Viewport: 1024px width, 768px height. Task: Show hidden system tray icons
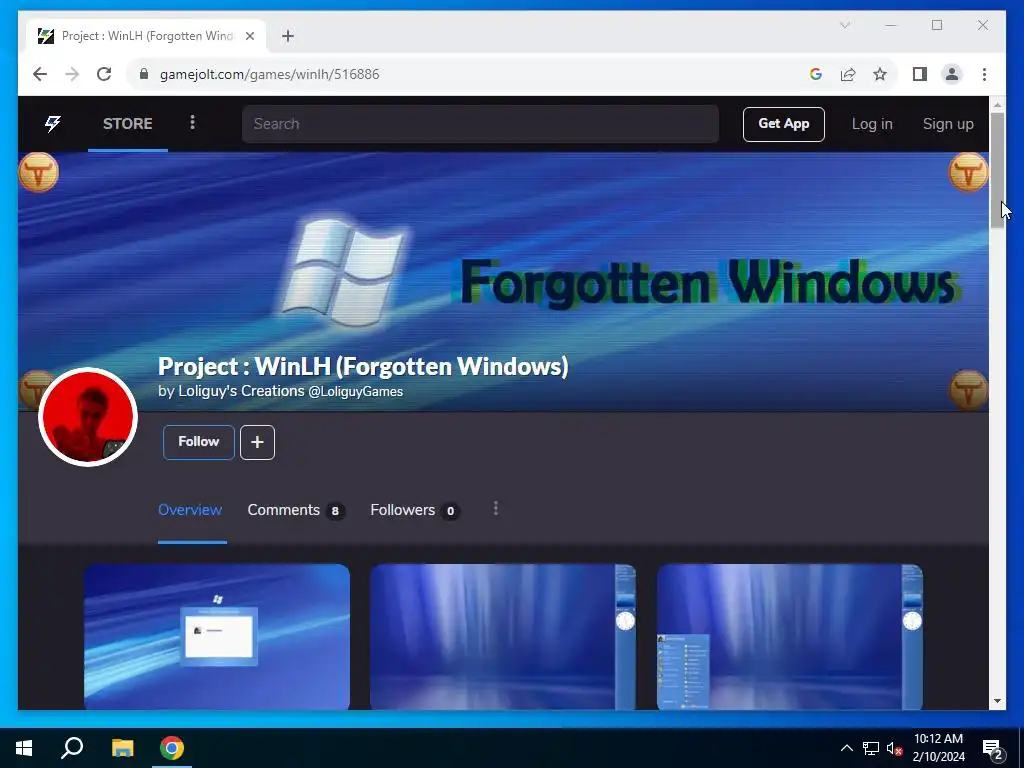point(846,748)
